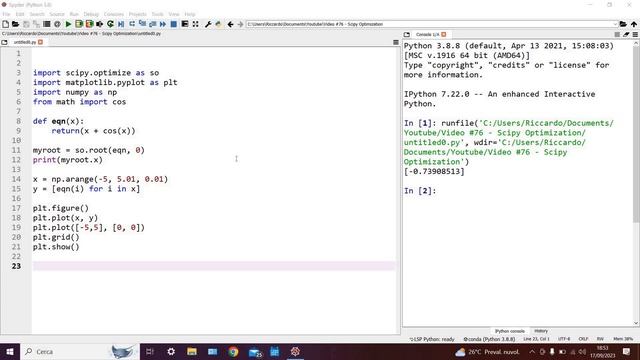Select the untitled0.py editor tab
The width and height of the screenshot is (640, 360).
24,42
